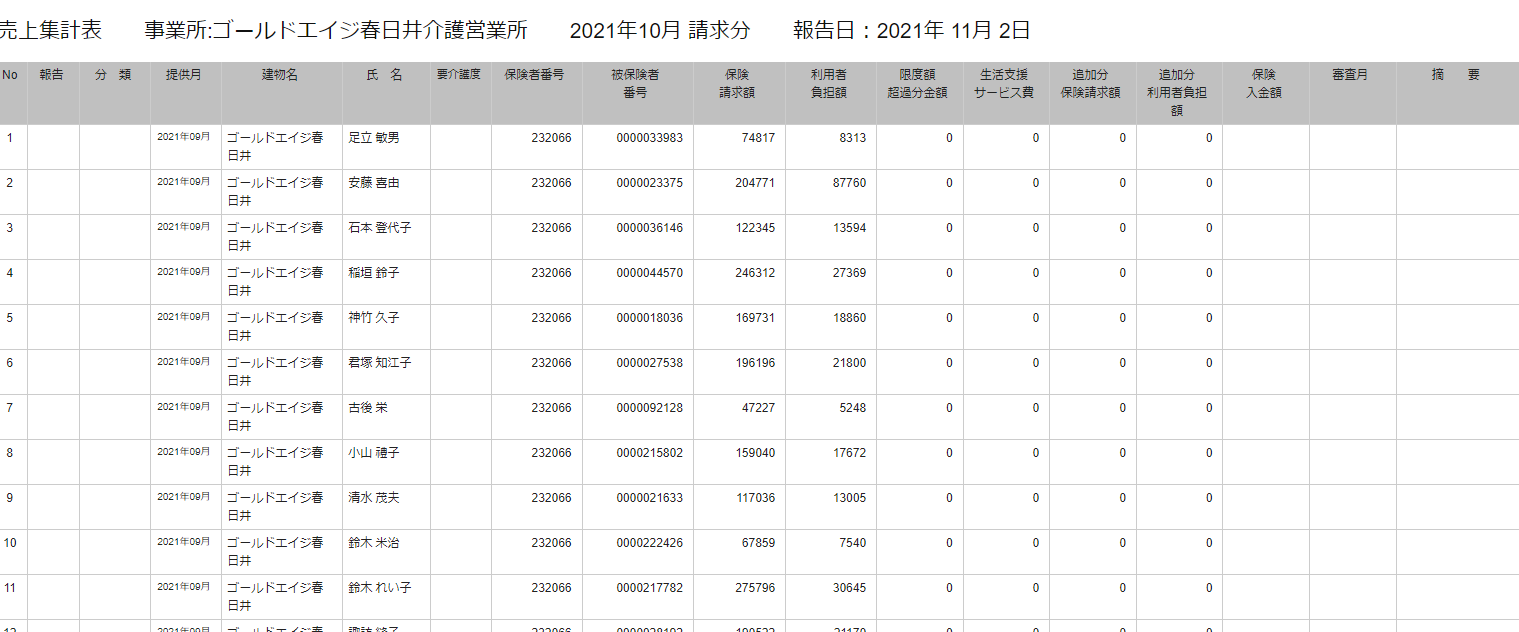1519x632 pixels.
Task: Select the name cell 石本 登代子
Action: [379, 228]
